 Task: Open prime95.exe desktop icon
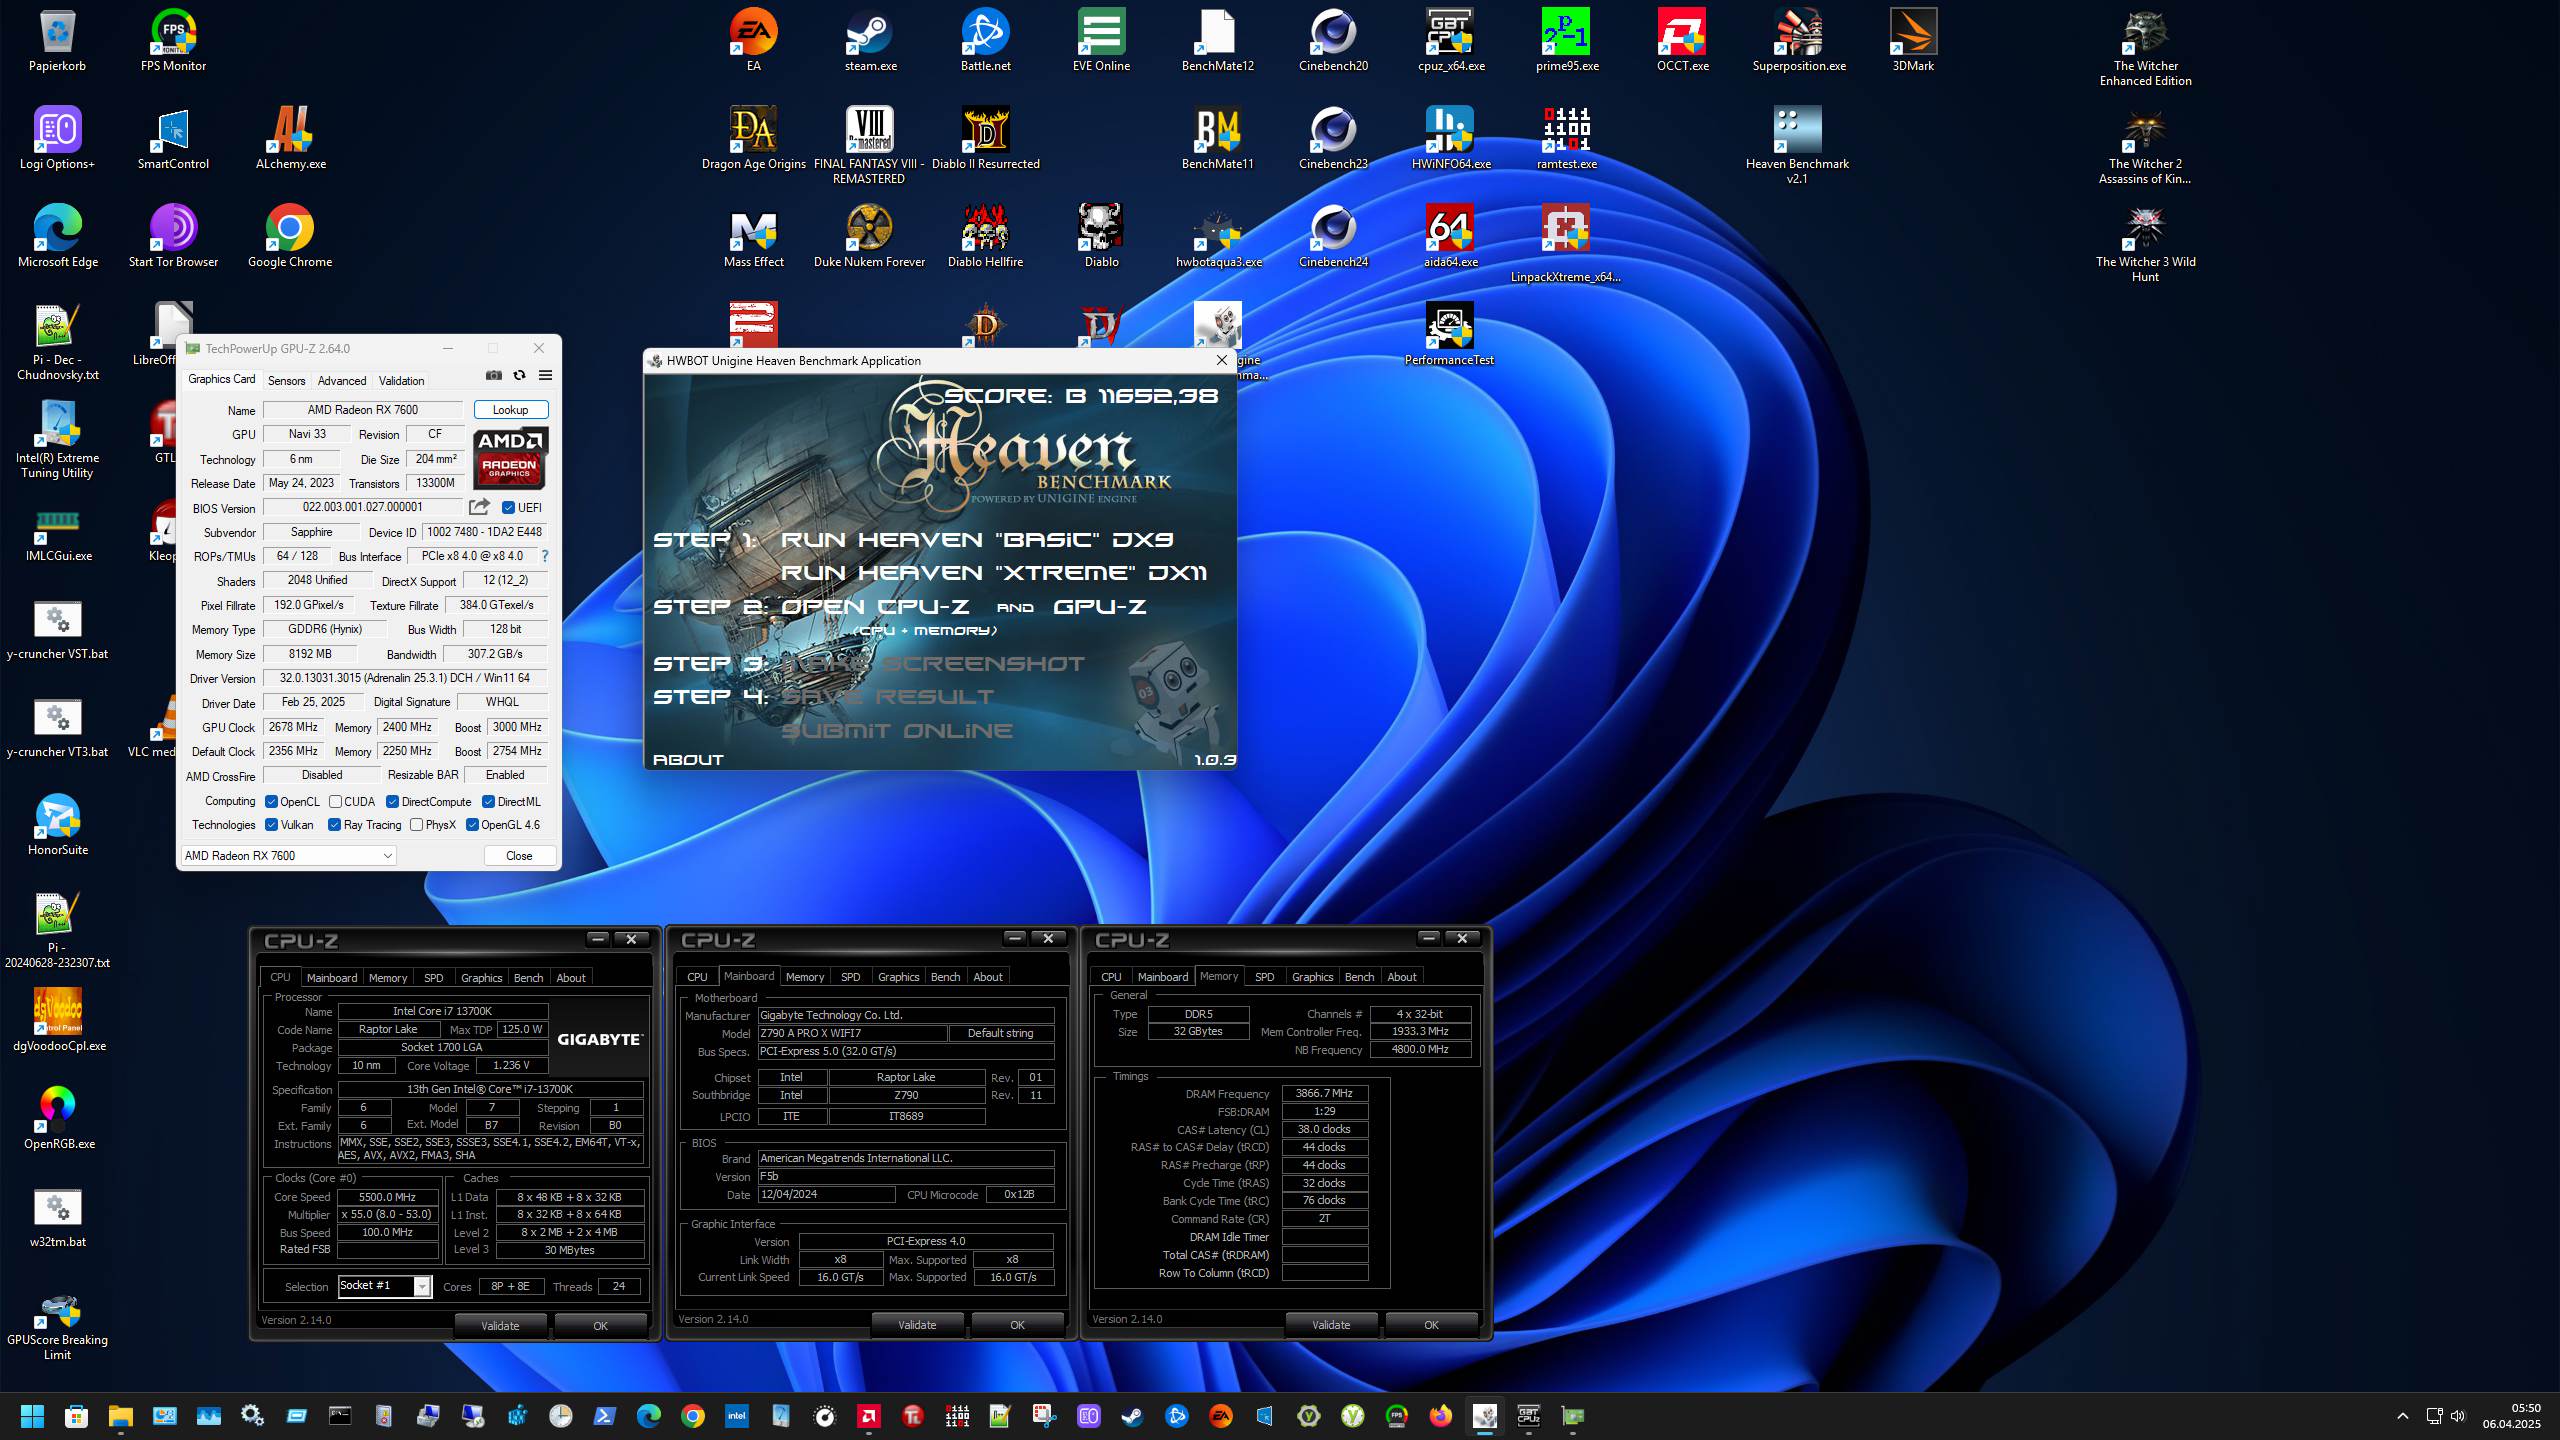click(1567, 40)
